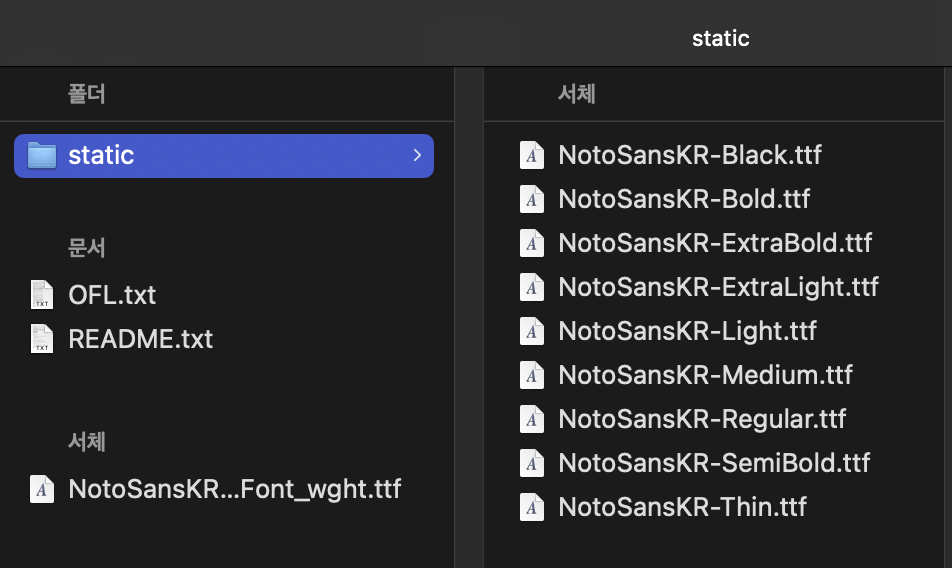
Task: Click the blue static folder icon
Action: [42, 155]
